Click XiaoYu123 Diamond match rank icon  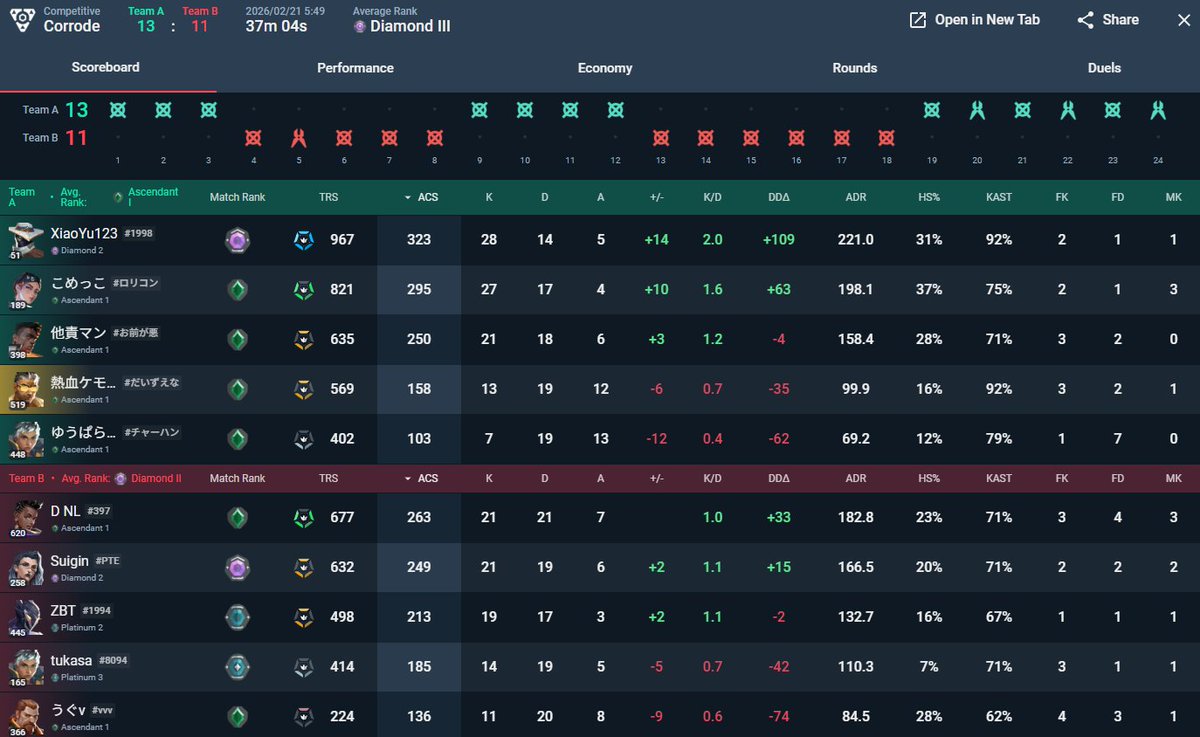(x=237, y=240)
